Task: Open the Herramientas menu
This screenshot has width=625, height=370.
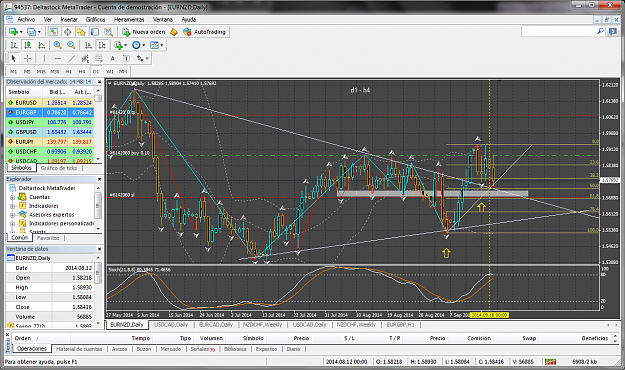Action: pyautogui.click(x=129, y=19)
